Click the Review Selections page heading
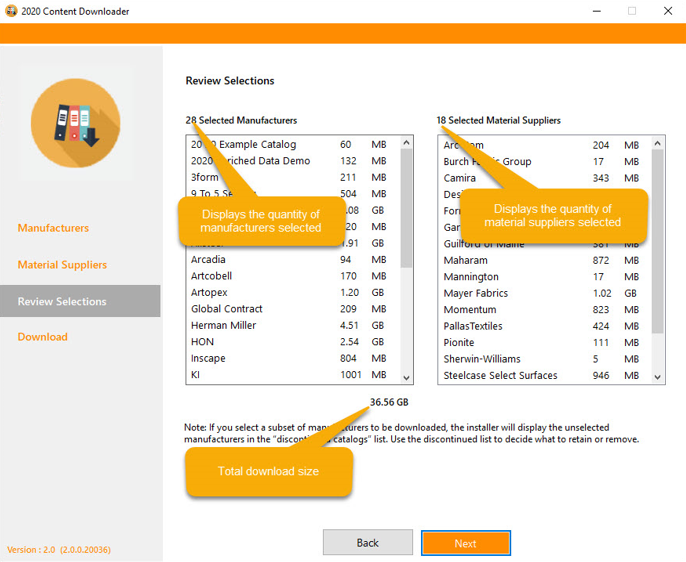The width and height of the screenshot is (686, 562). 230,80
